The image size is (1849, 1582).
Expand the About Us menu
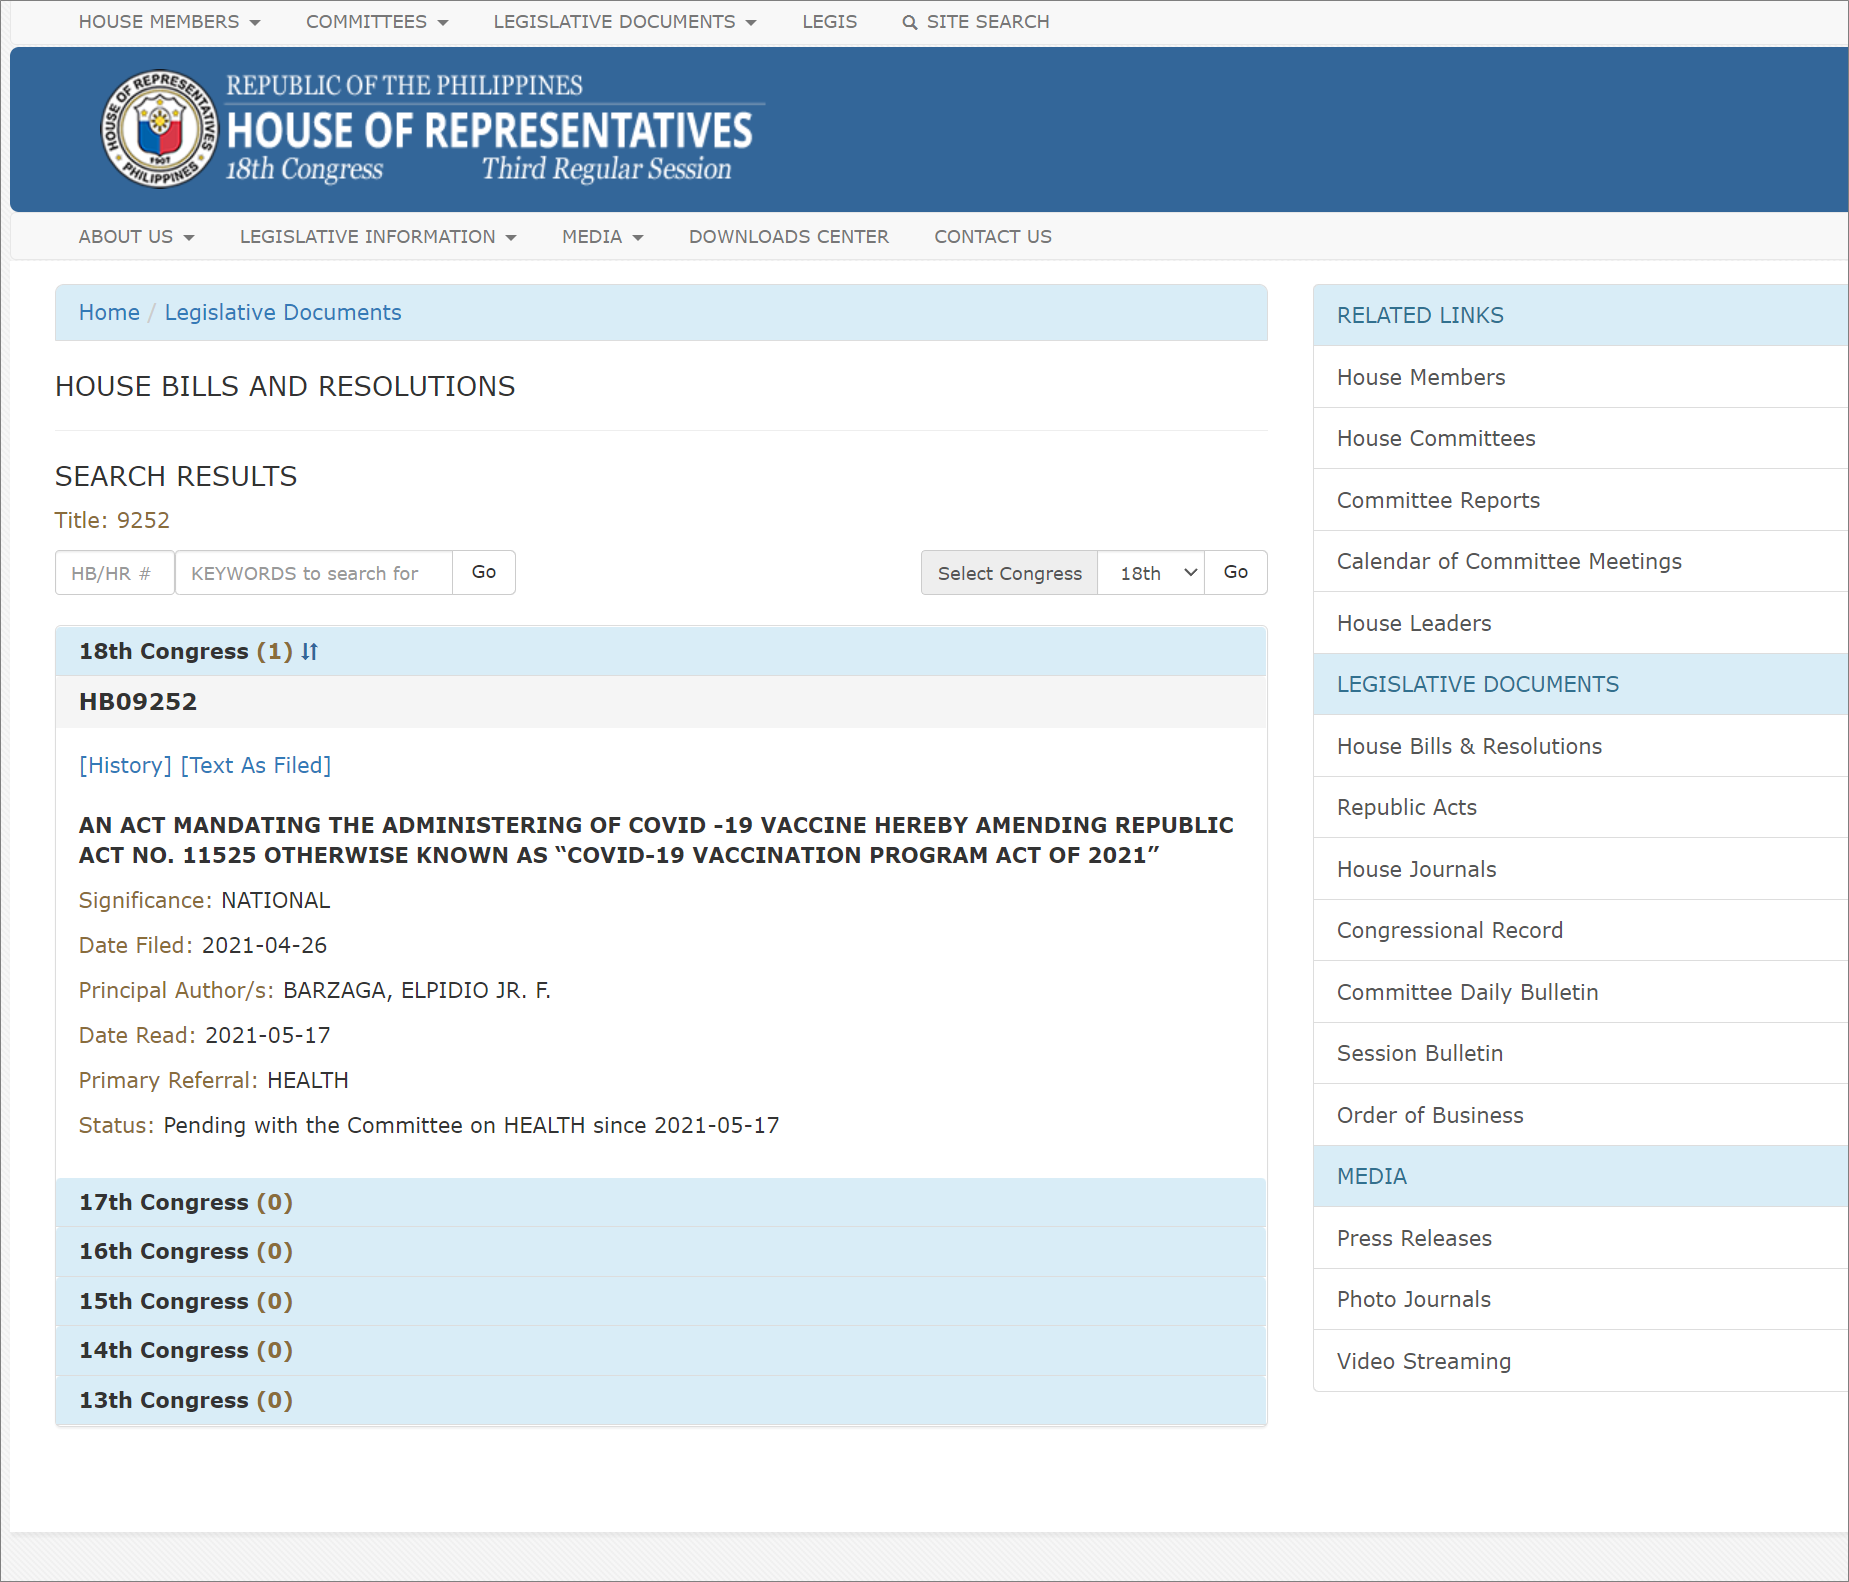(x=136, y=237)
